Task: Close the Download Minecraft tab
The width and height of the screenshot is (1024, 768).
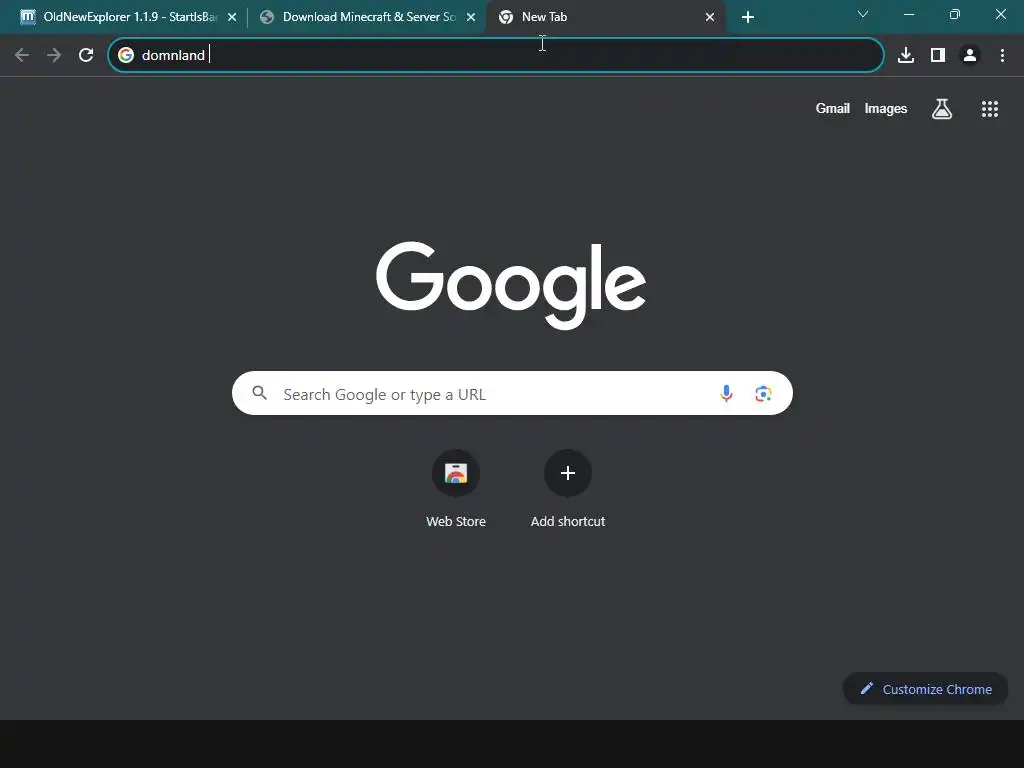Action: tap(471, 17)
